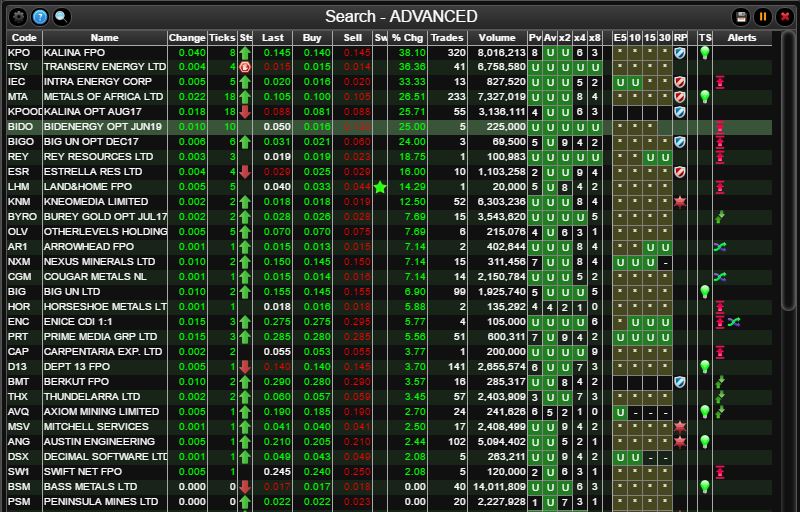Click the red down arrow in KPOOD row

coord(245,112)
